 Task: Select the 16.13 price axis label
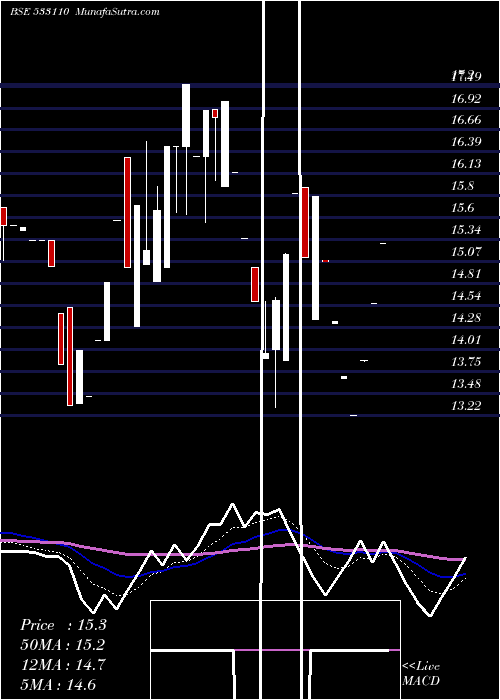click(x=466, y=164)
